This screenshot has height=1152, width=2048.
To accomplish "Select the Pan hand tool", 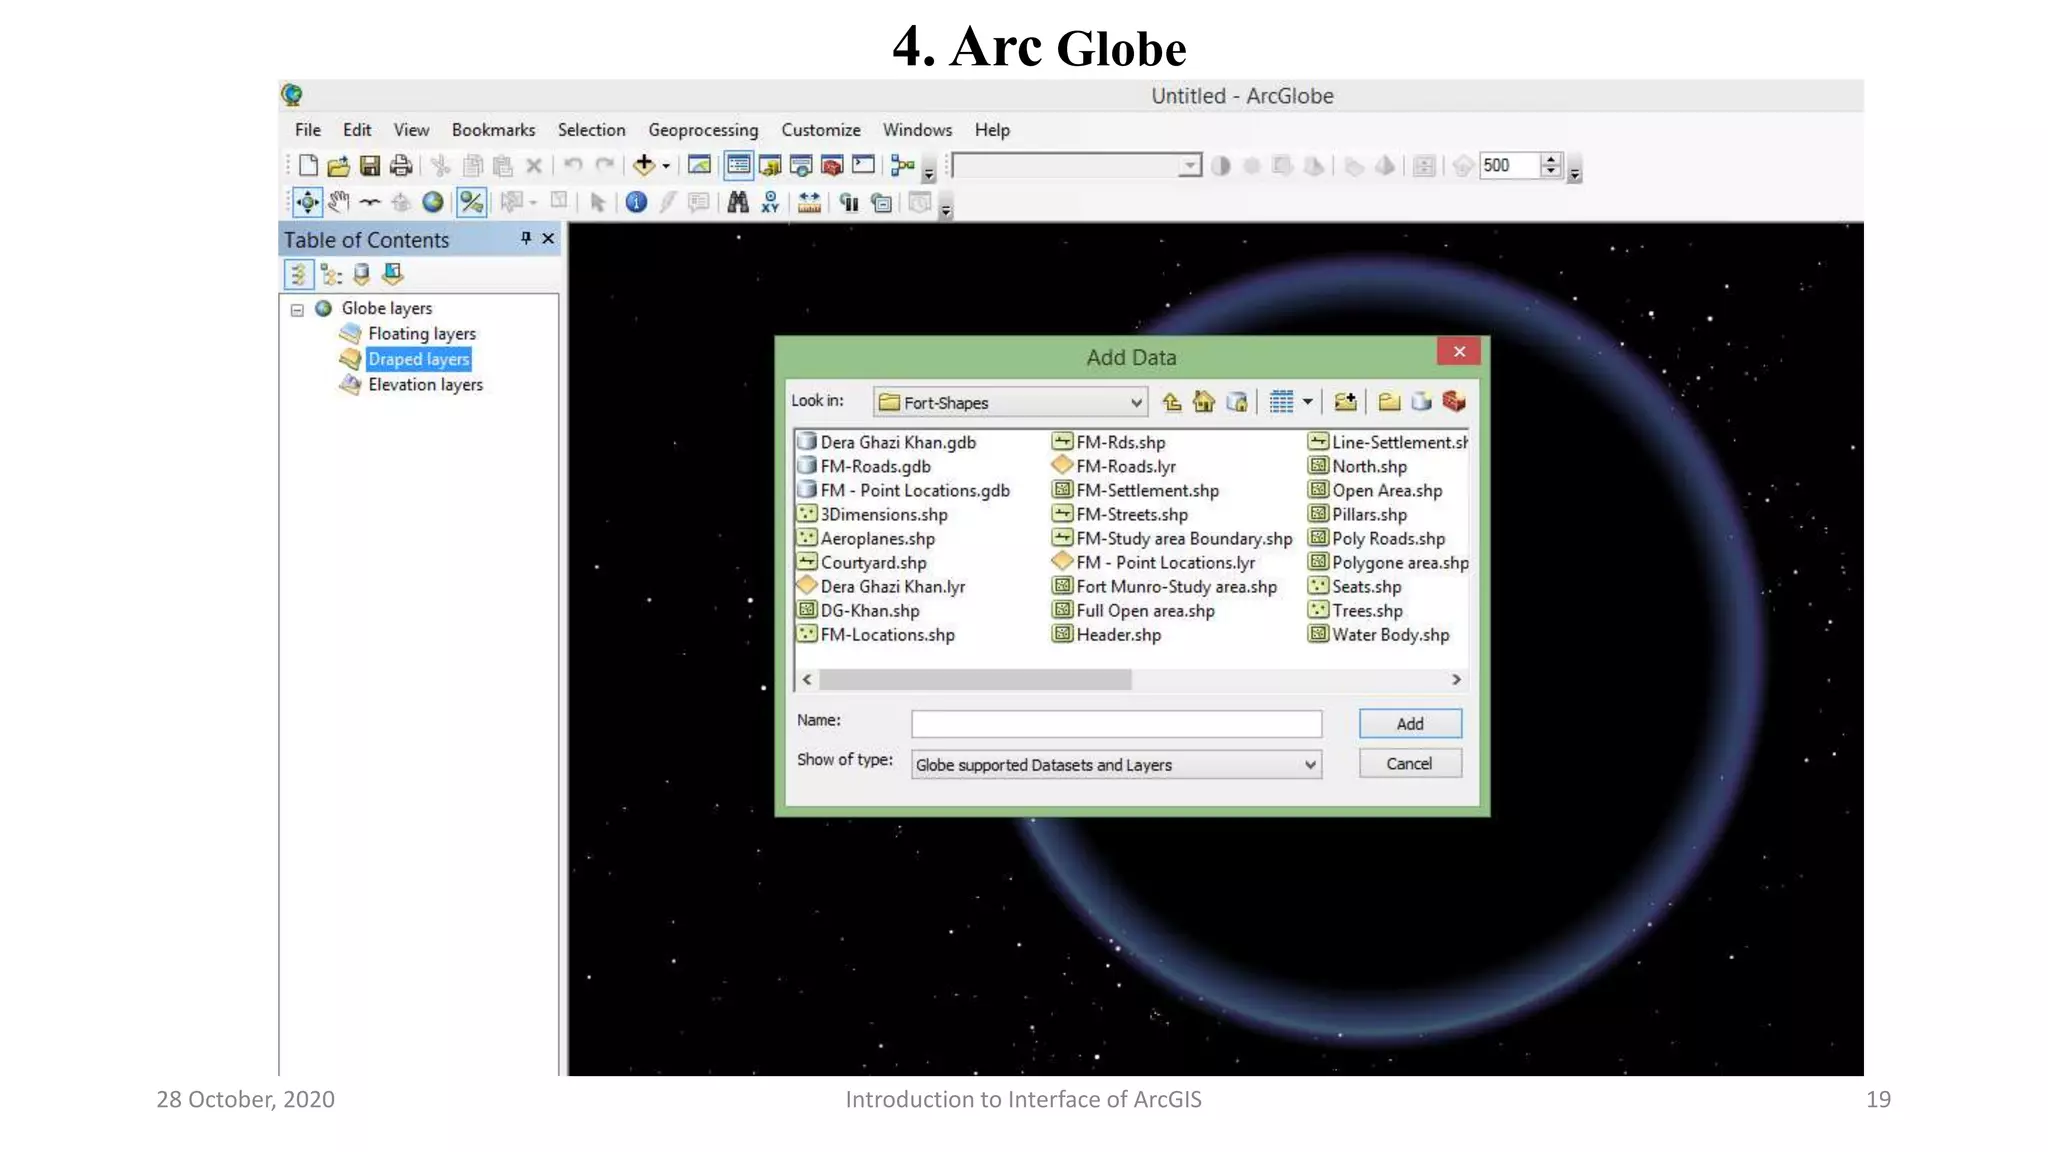I will (x=339, y=203).
